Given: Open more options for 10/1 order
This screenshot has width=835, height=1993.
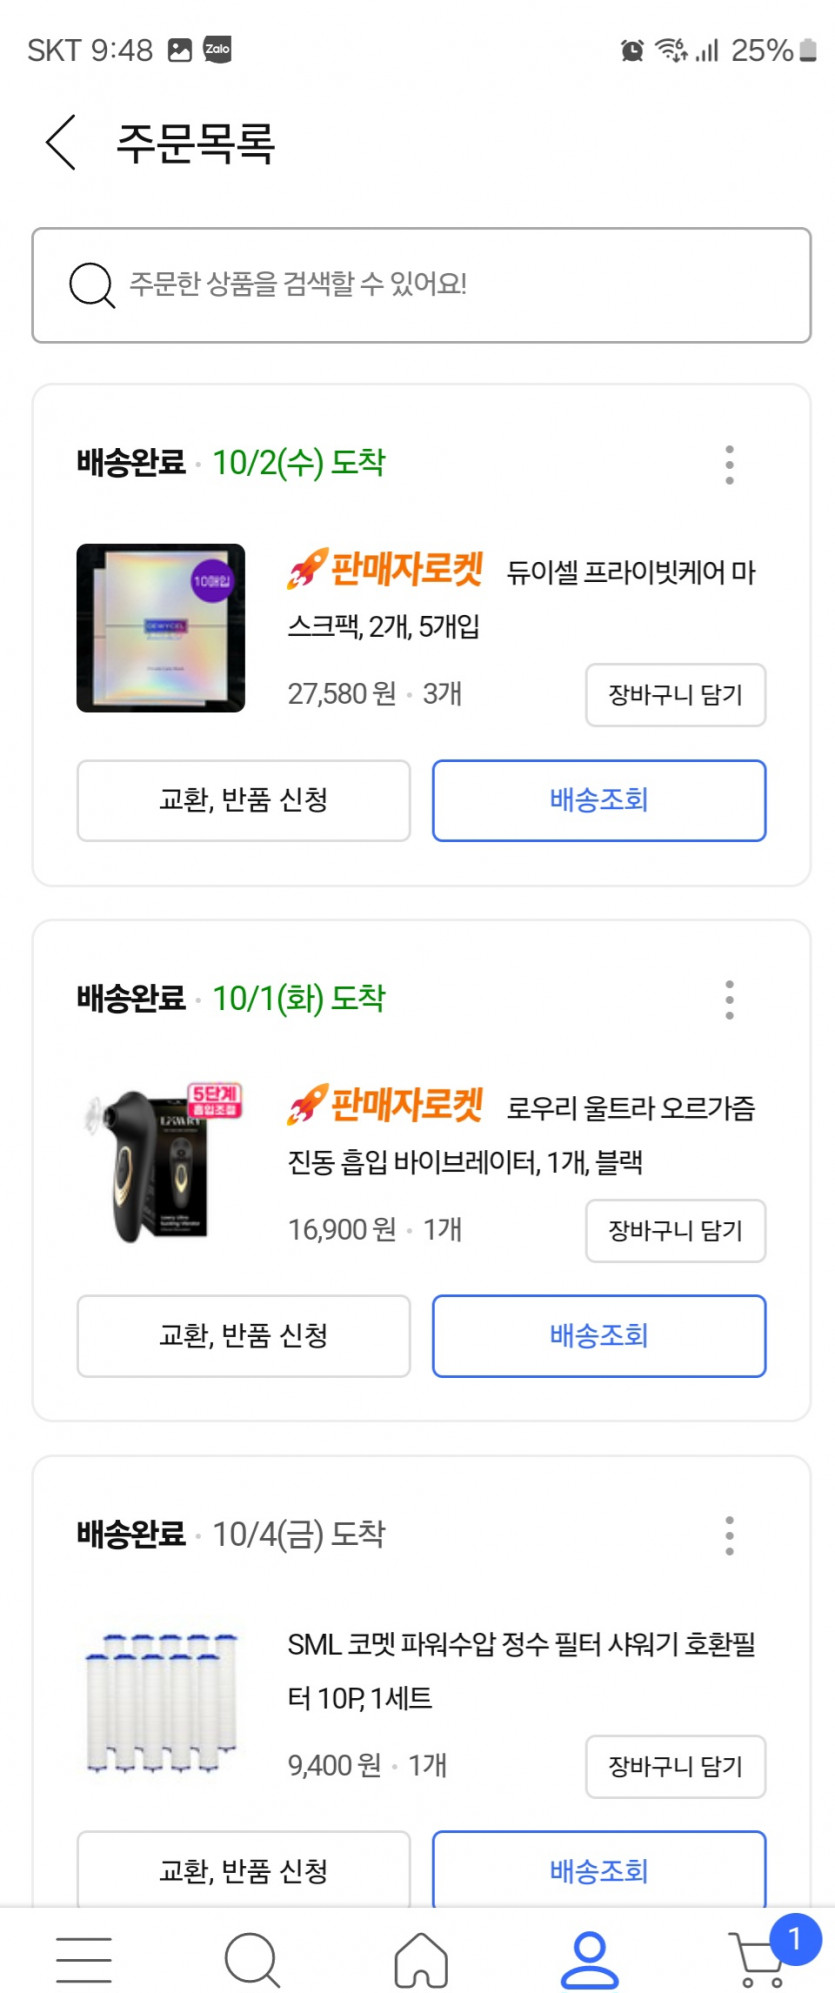Looking at the screenshot, I should pos(729,1000).
